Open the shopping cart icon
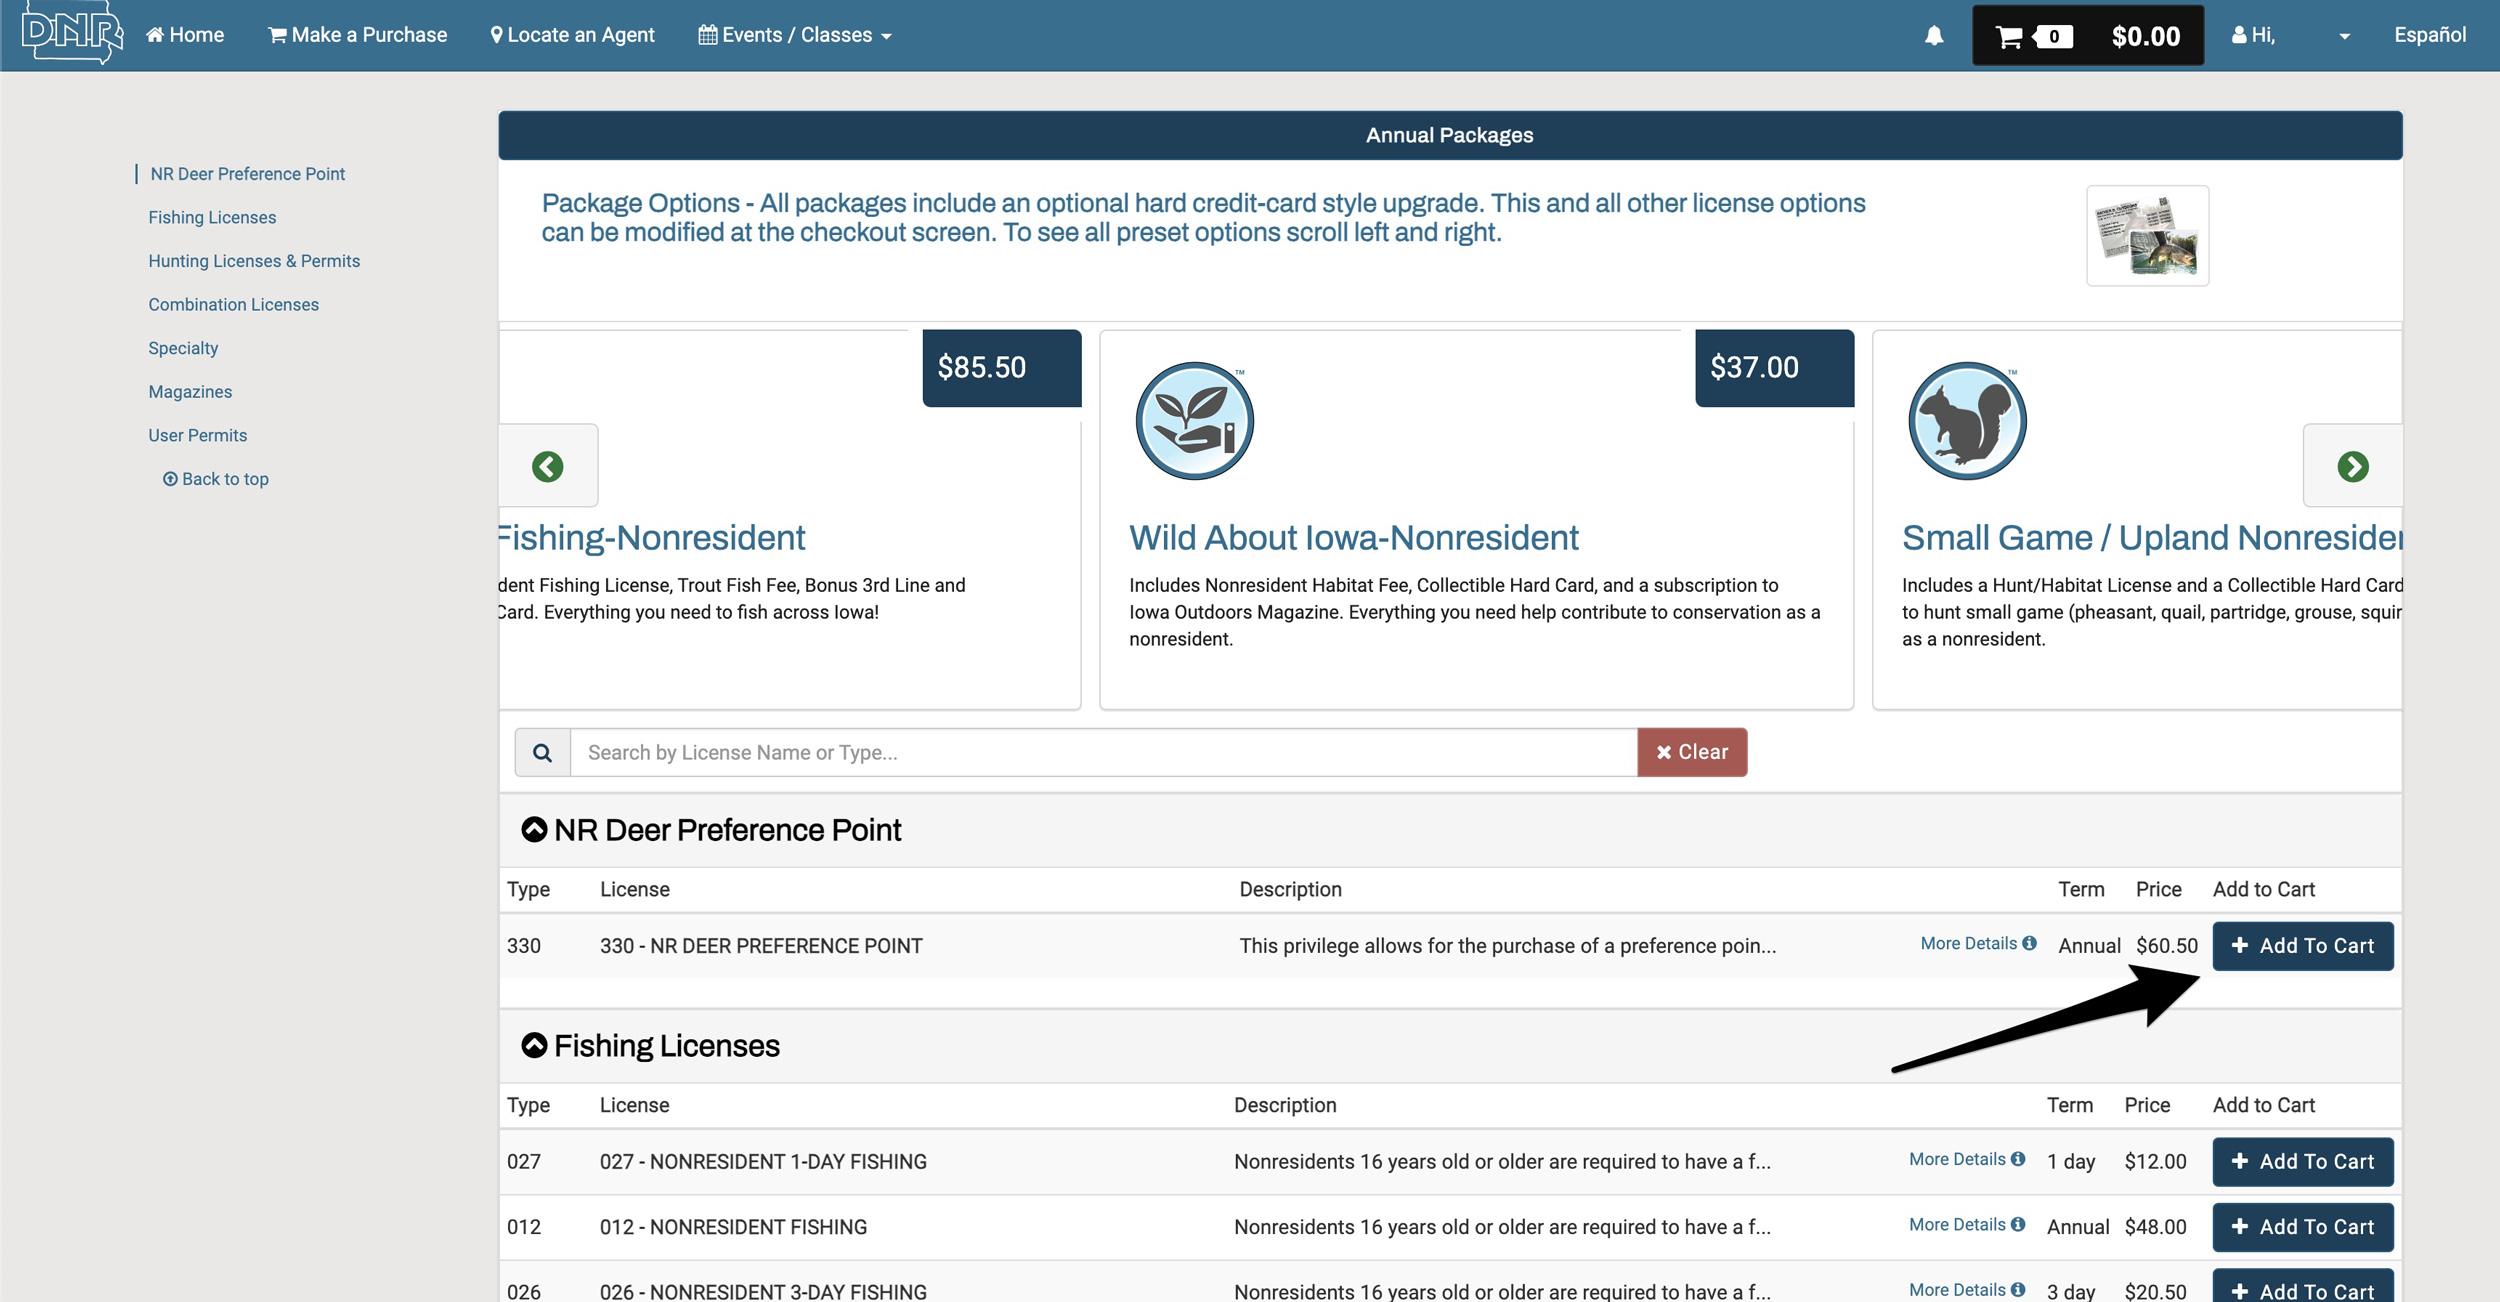Image resolution: width=2500 pixels, height=1302 pixels. point(2009,37)
